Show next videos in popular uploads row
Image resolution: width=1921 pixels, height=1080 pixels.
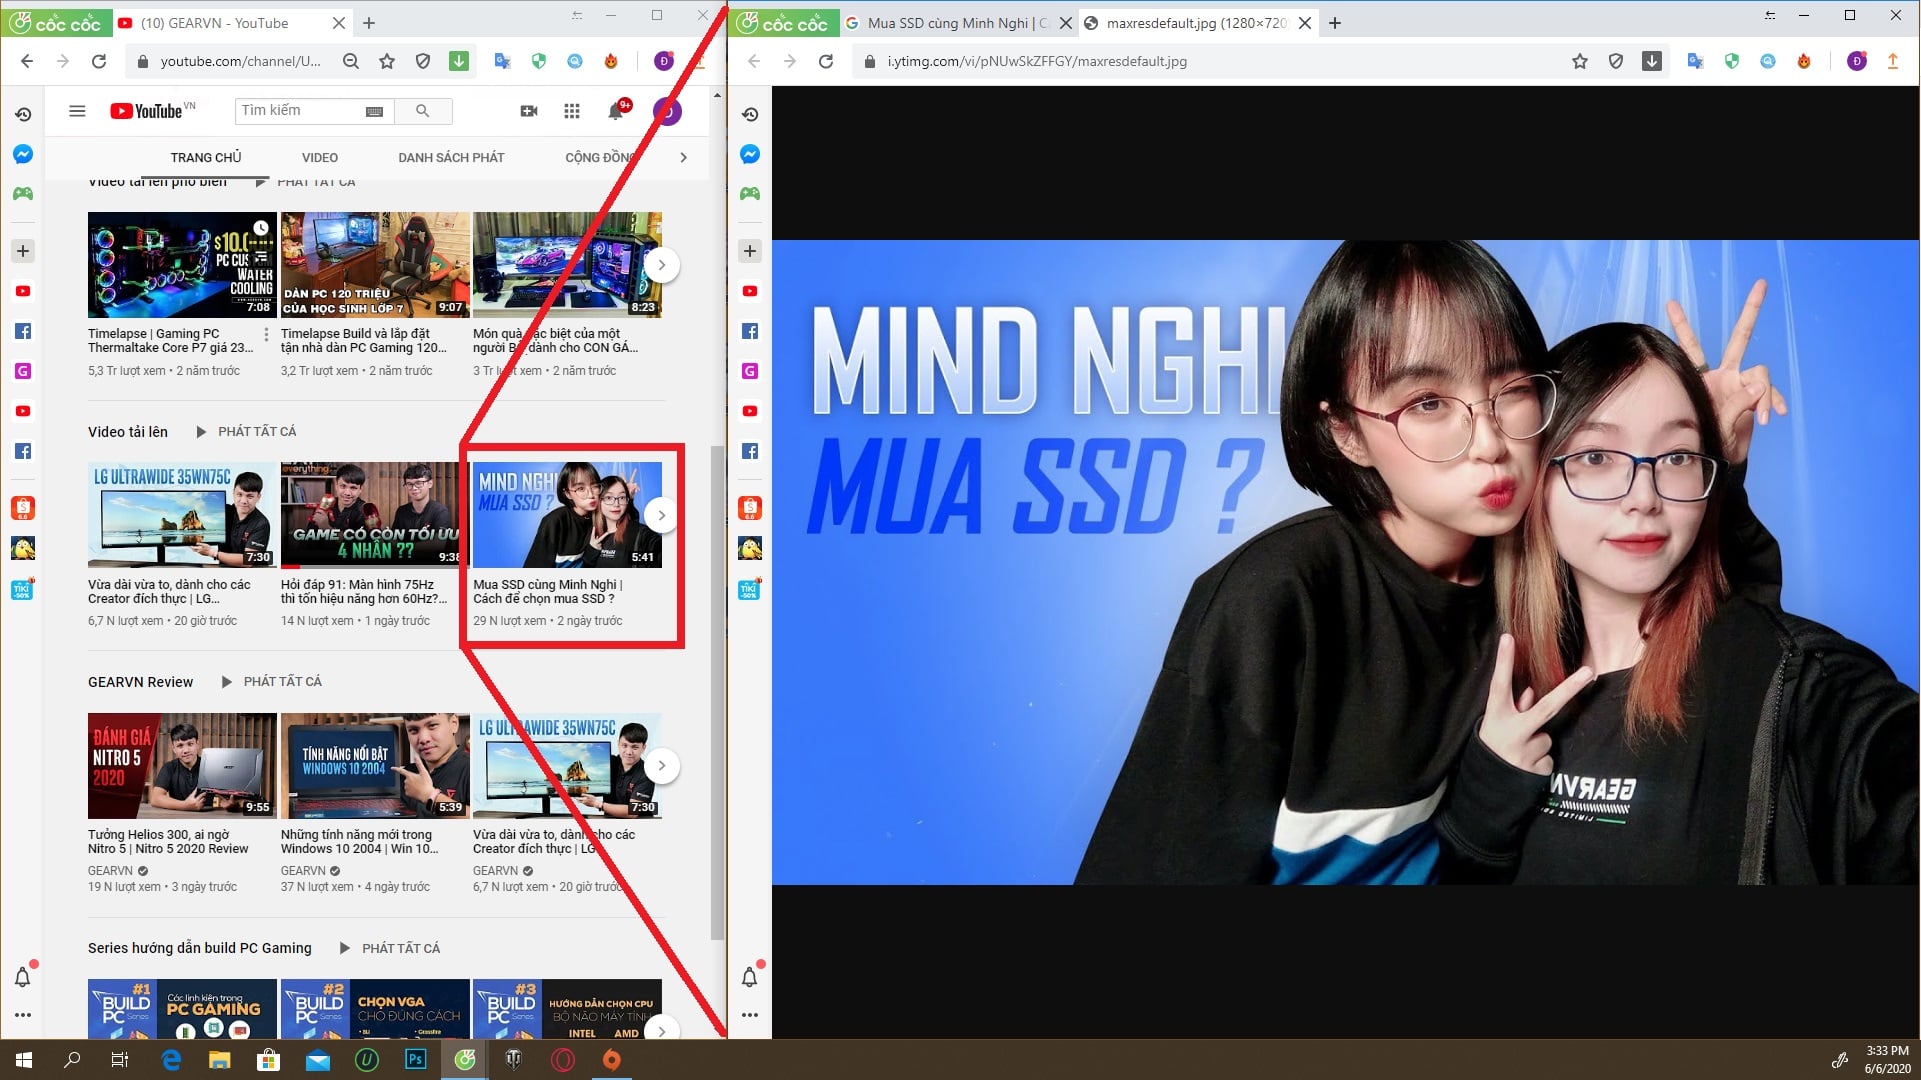(x=661, y=265)
